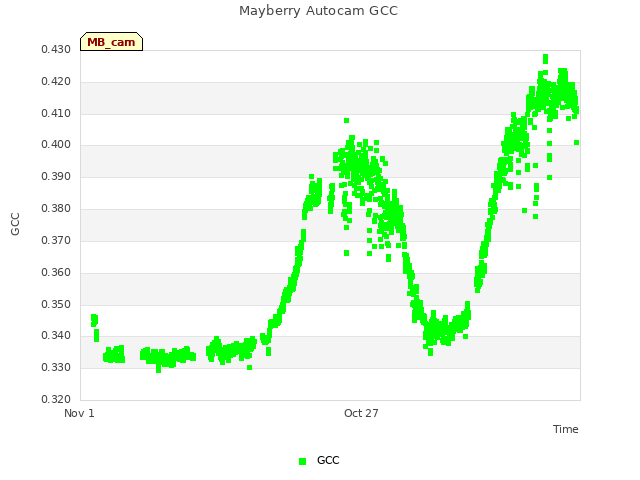Click the 0.340 y-axis value

pyautogui.click(x=56, y=336)
